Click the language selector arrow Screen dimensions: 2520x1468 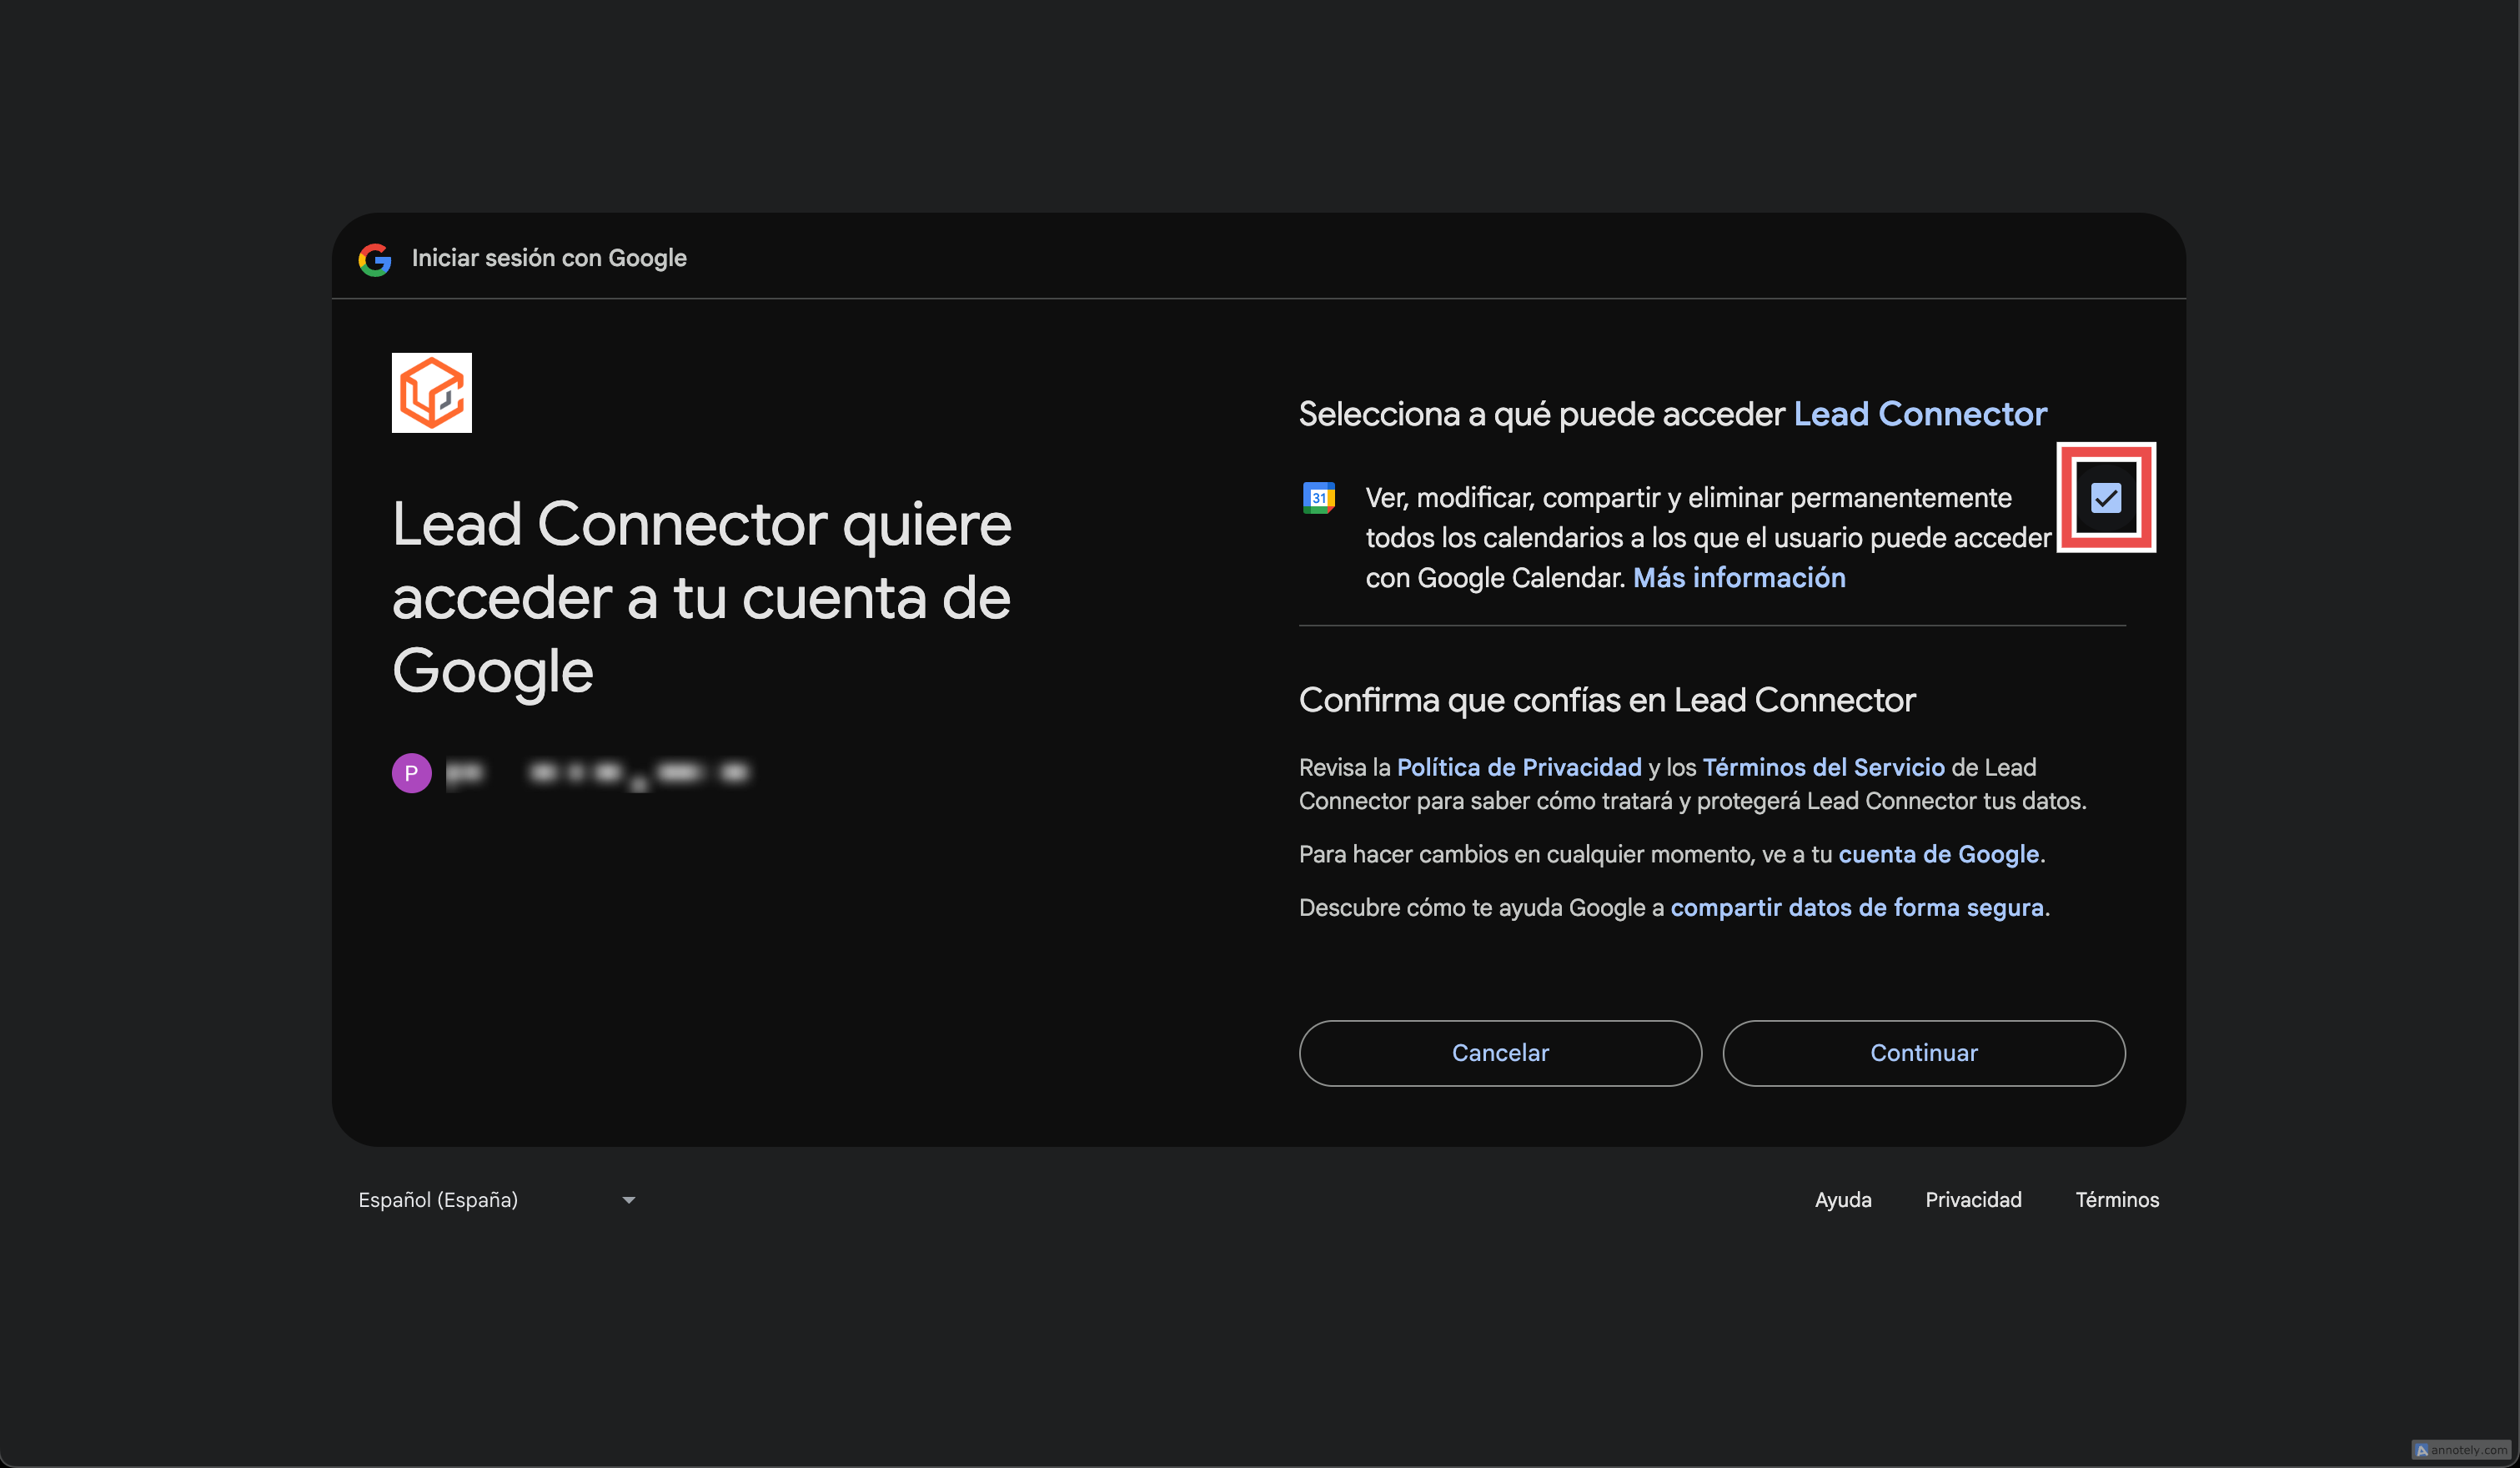[x=628, y=1199]
